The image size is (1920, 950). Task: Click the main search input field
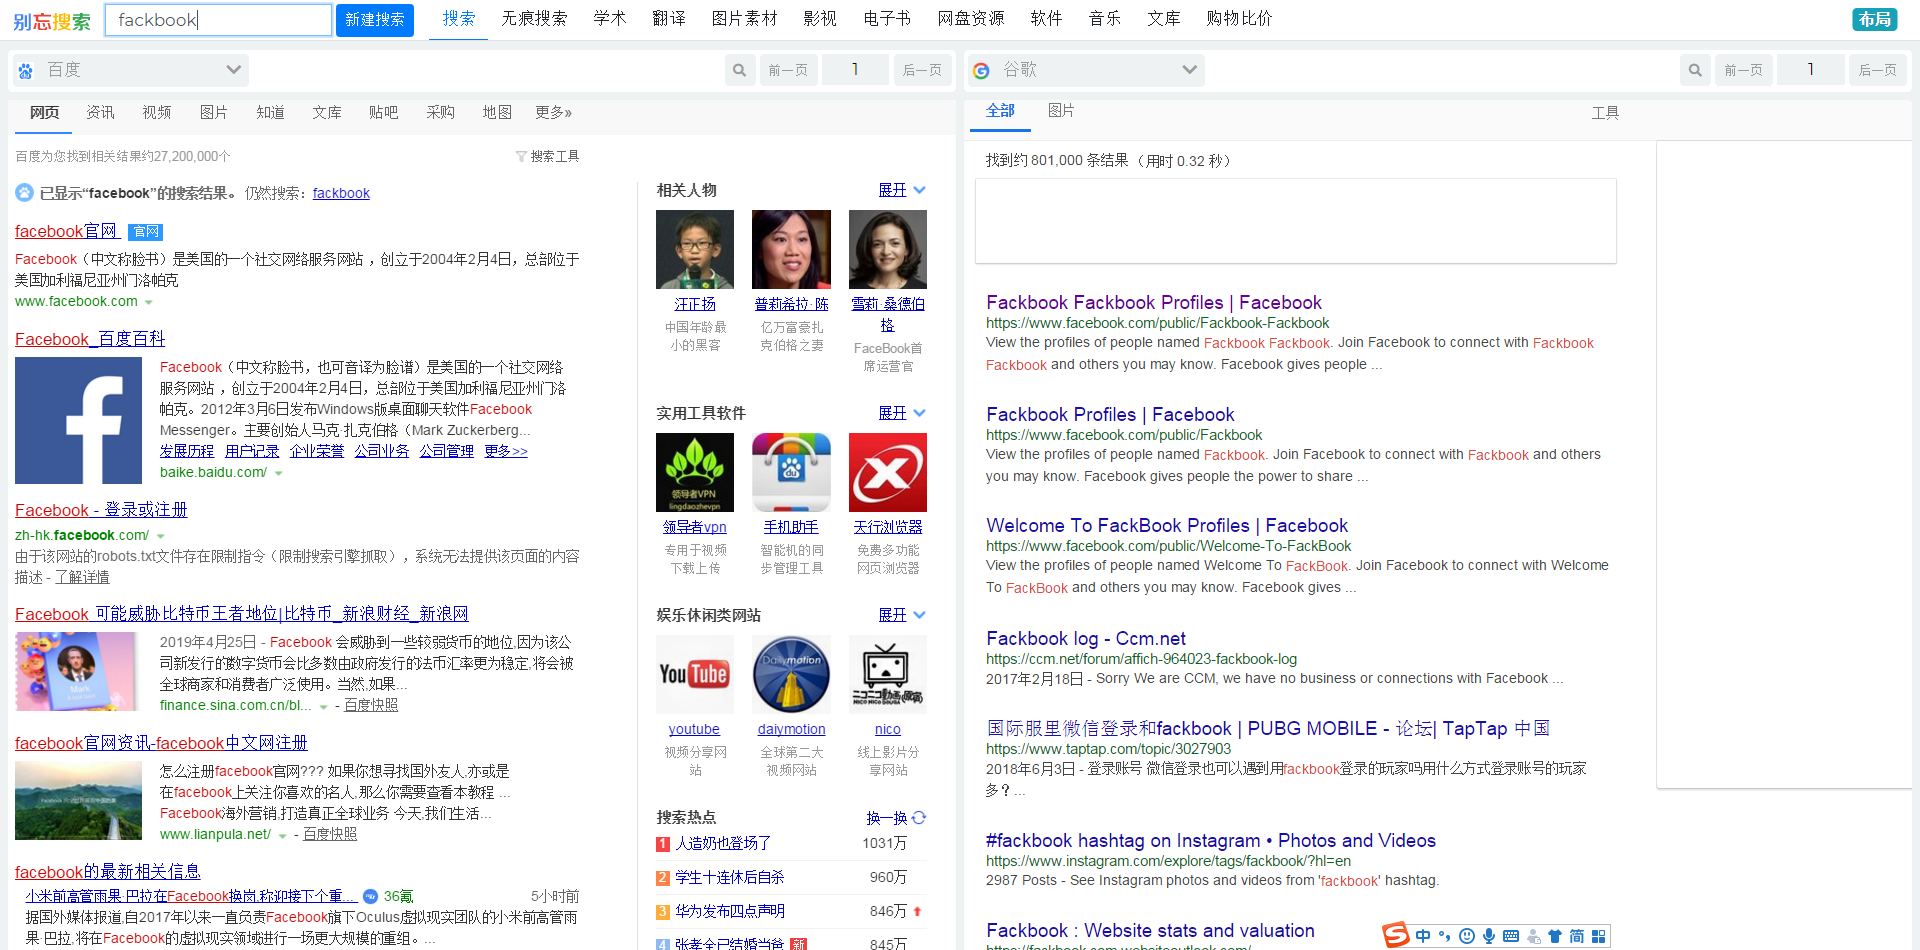[218, 20]
